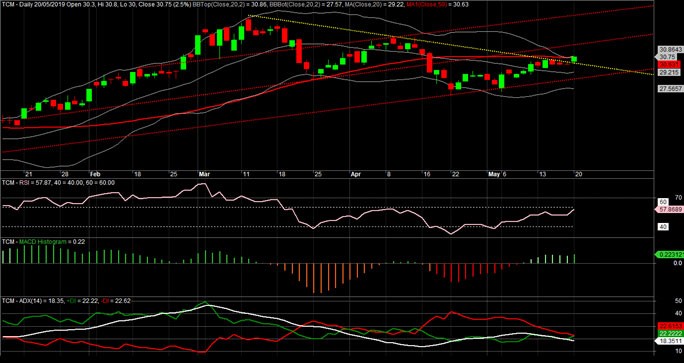Click the Mar label on date axis
The width and height of the screenshot is (684, 363).
point(204,174)
